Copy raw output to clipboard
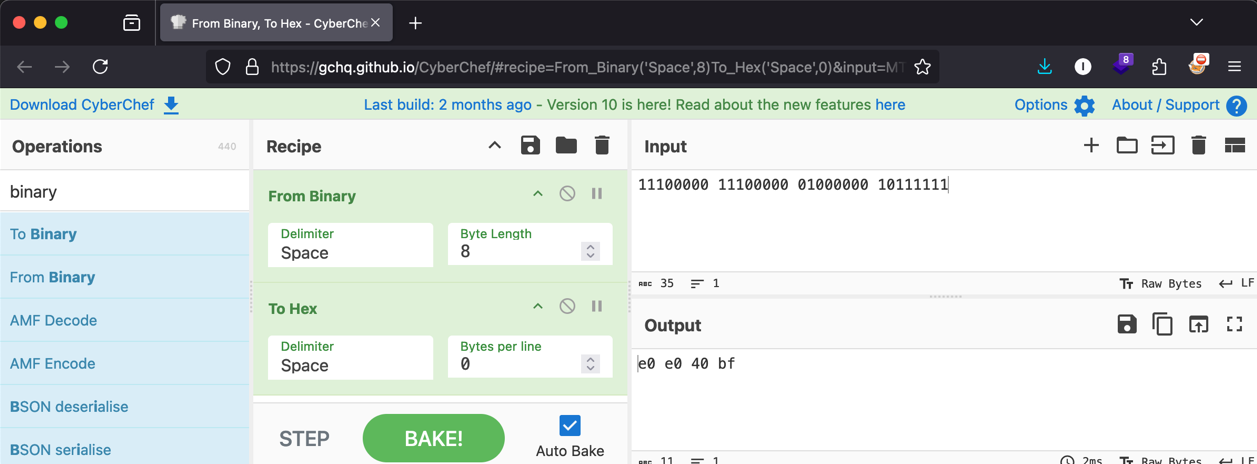Image resolution: width=1257 pixels, height=464 pixels. pyautogui.click(x=1162, y=324)
